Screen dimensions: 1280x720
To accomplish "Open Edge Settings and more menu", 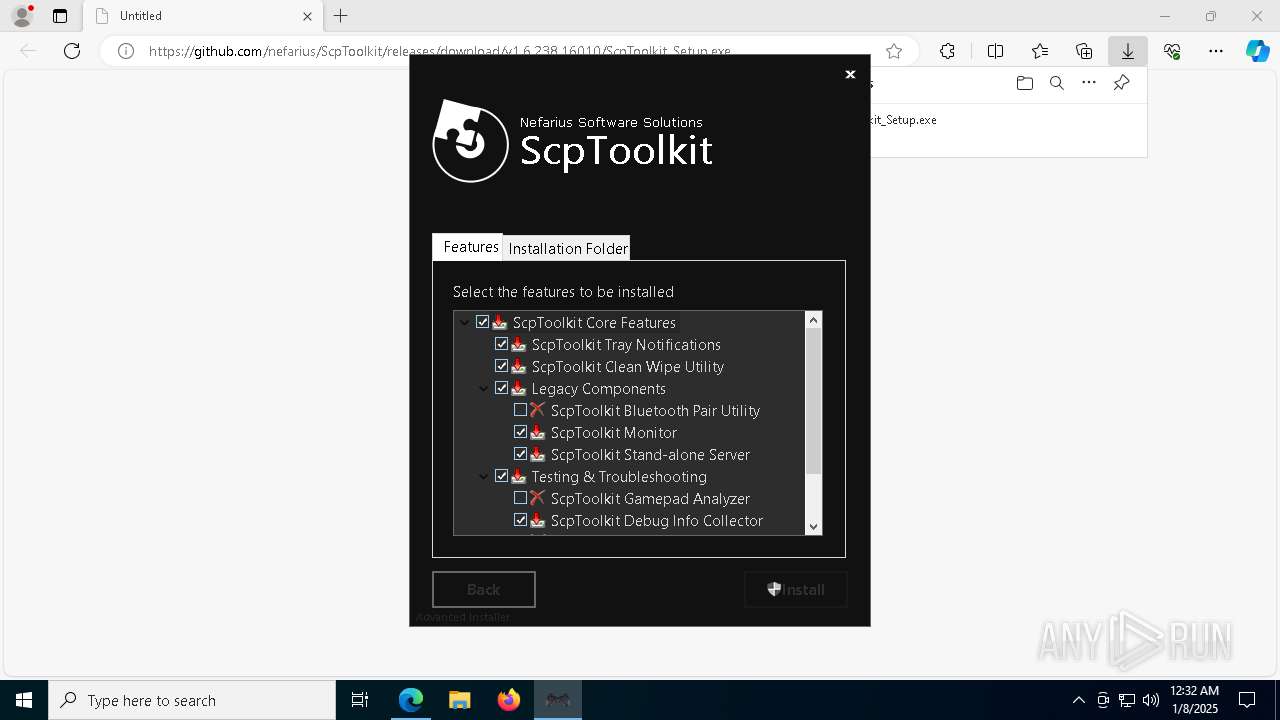I will coord(1216,51).
